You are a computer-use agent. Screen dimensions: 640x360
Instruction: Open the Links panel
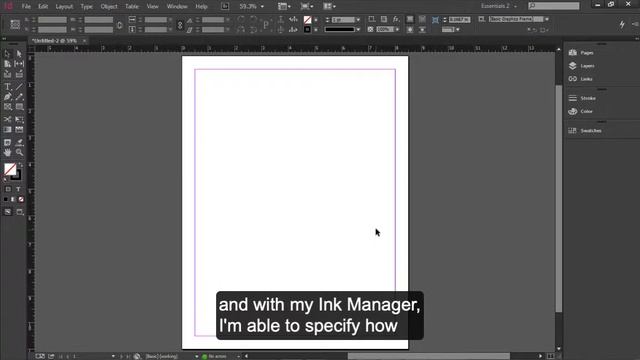coord(586,79)
